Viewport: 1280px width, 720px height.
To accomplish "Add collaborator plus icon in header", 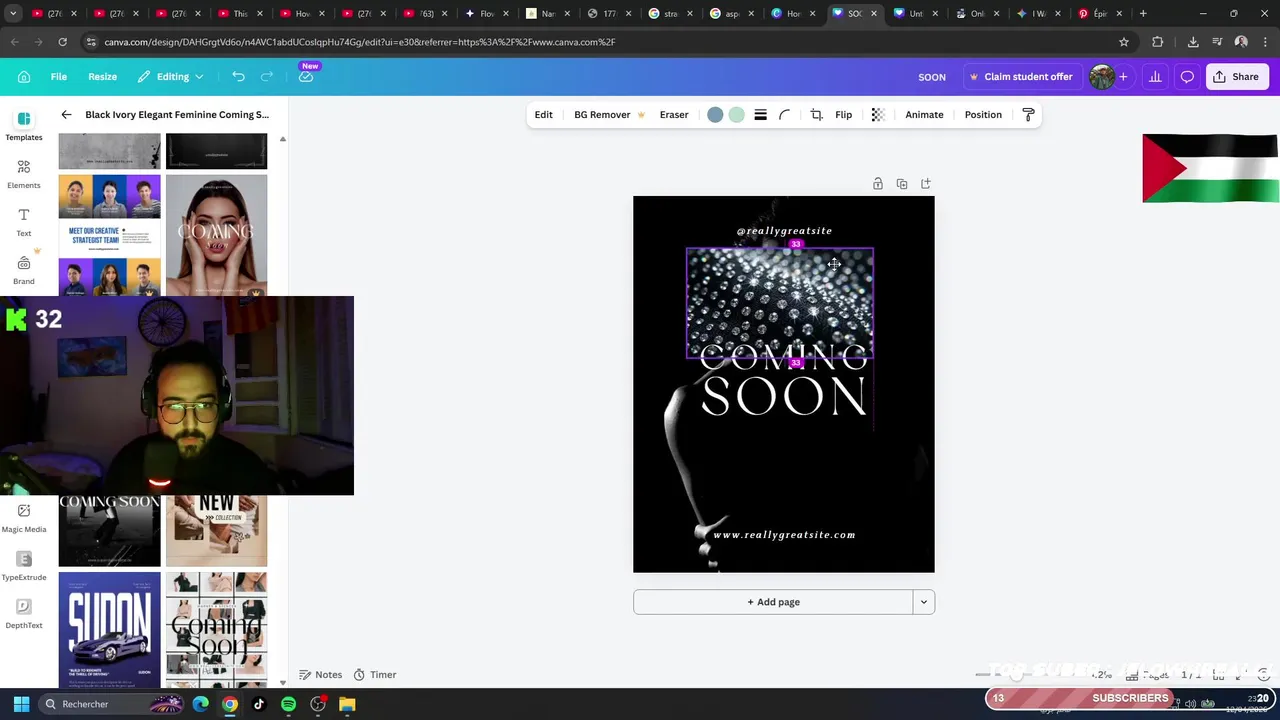I will (x=1123, y=77).
